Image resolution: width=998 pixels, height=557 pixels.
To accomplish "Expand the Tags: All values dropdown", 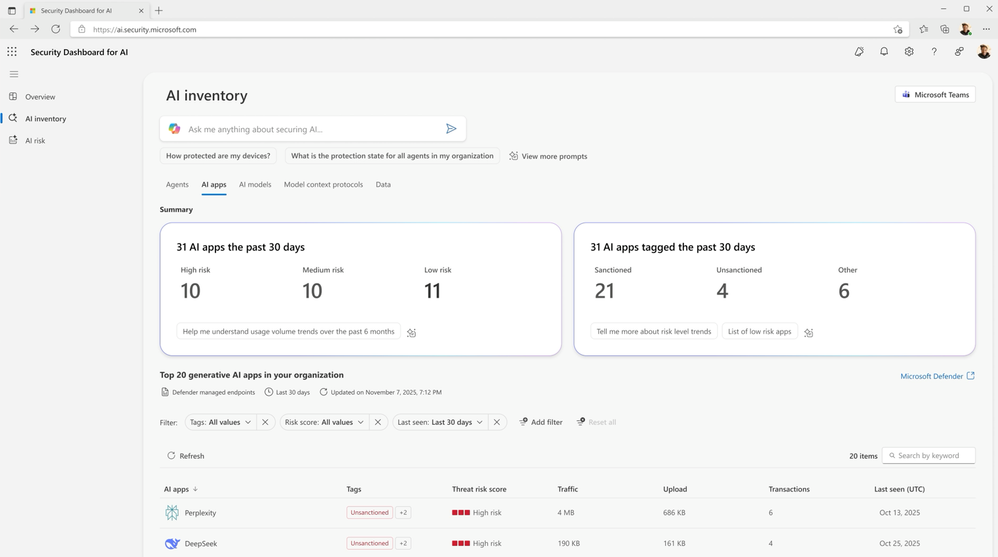I will pyautogui.click(x=220, y=422).
